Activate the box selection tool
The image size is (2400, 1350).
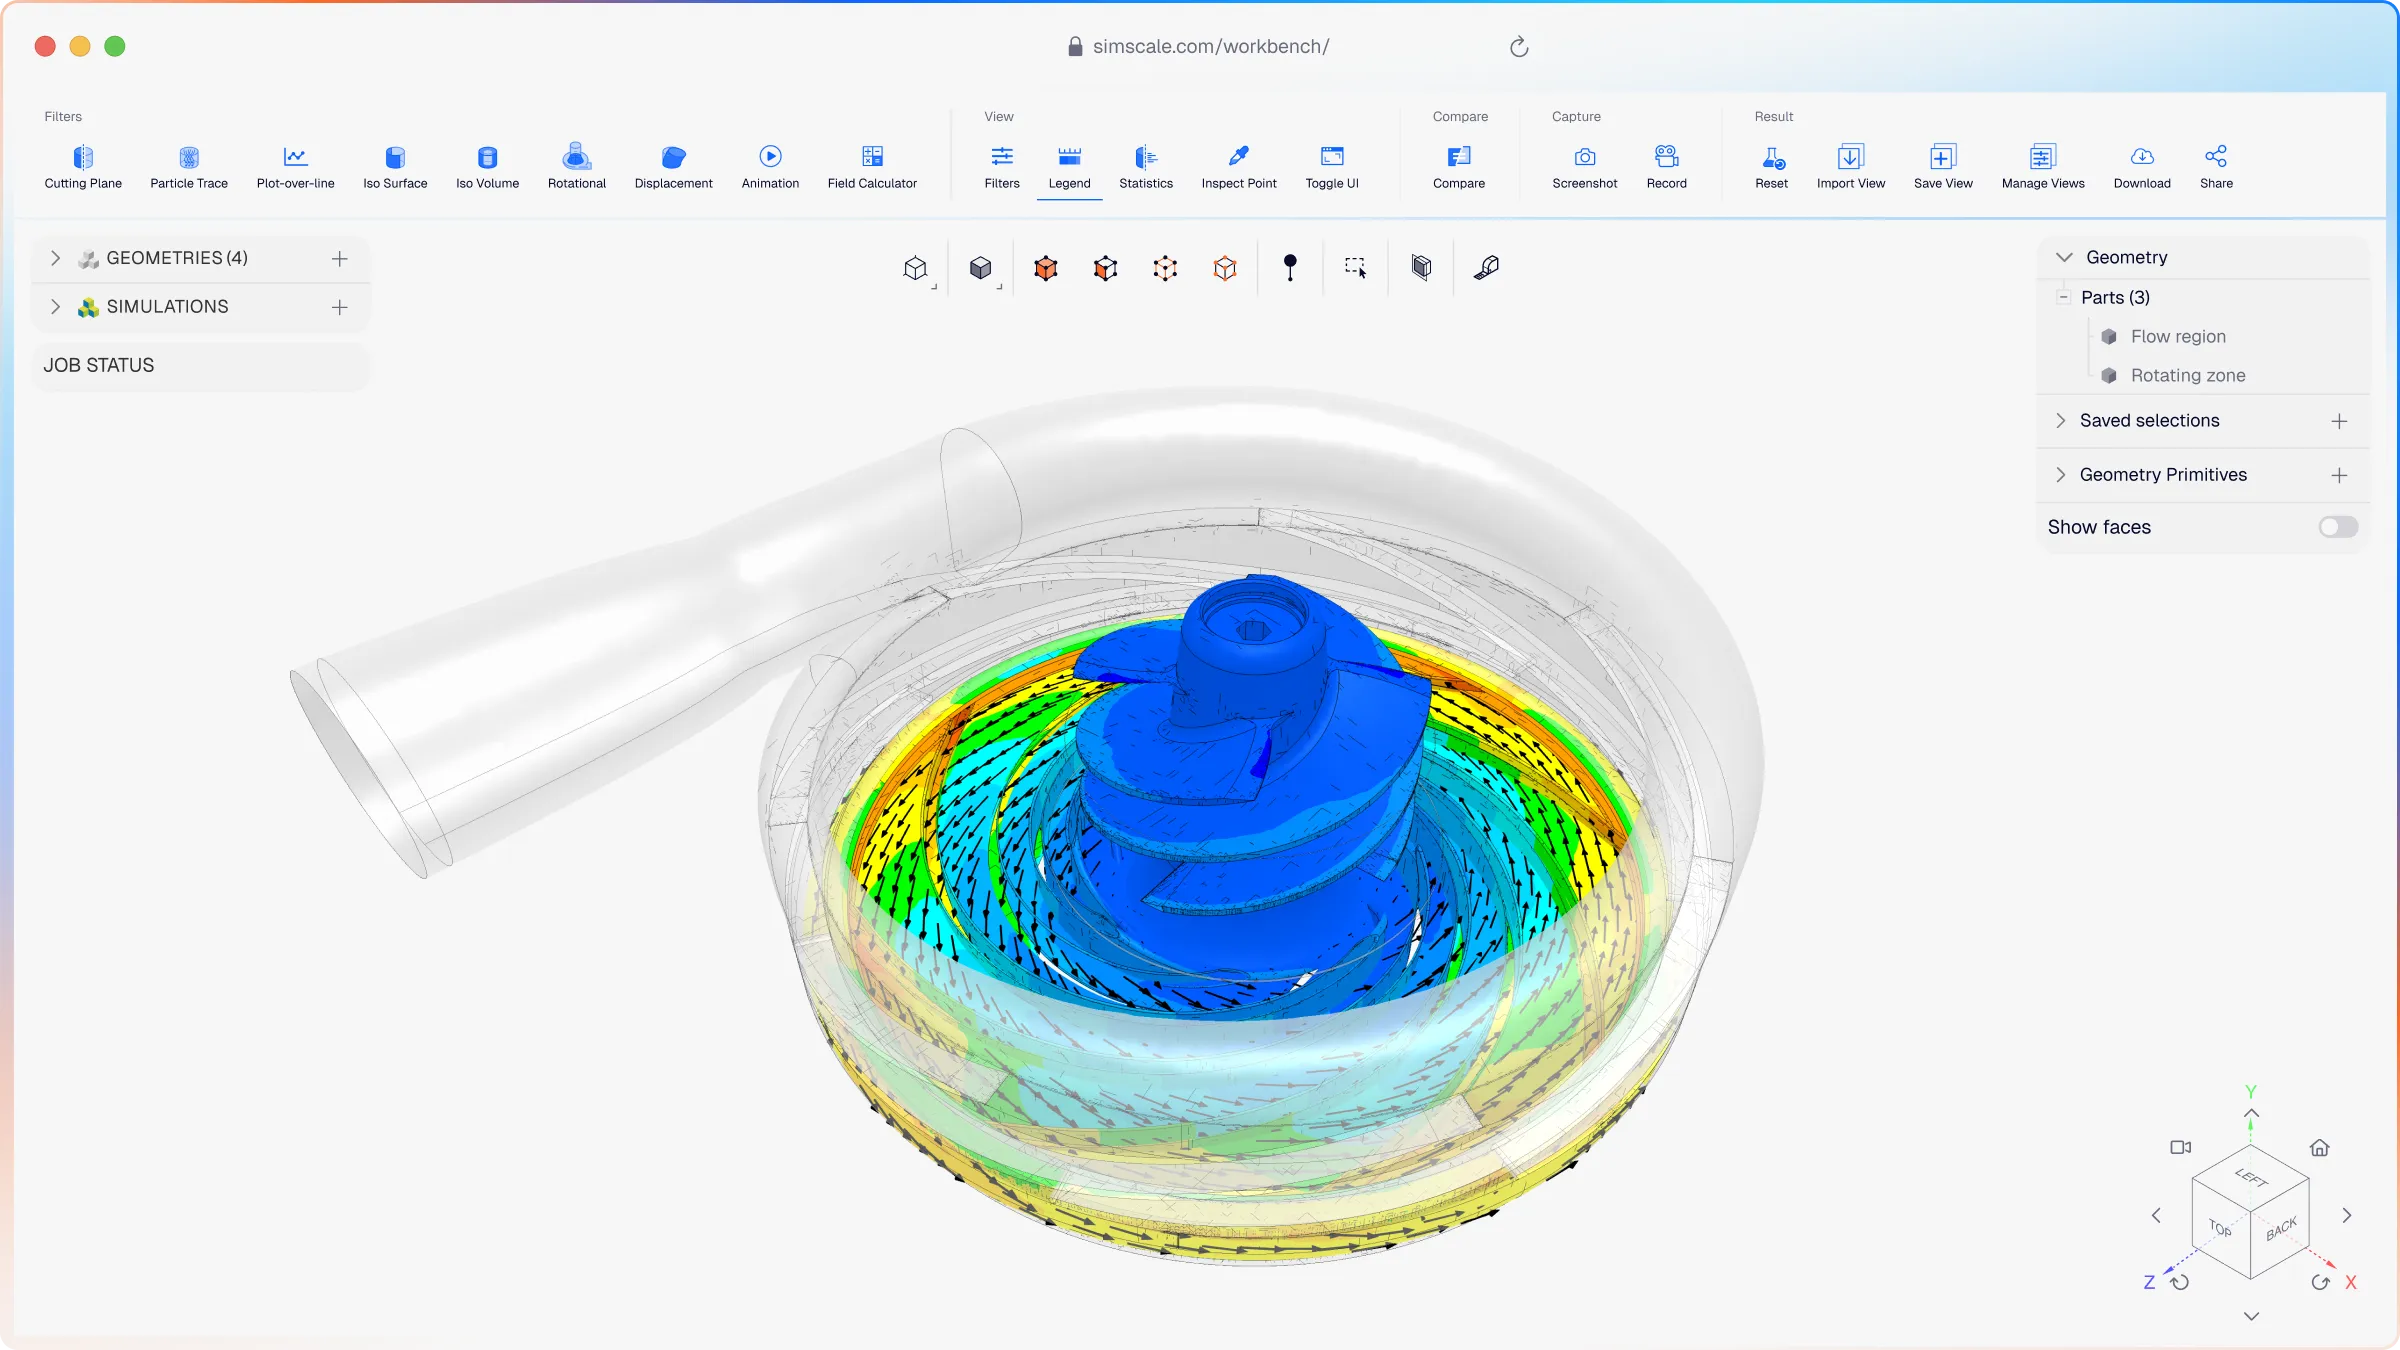coord(1355,268)
